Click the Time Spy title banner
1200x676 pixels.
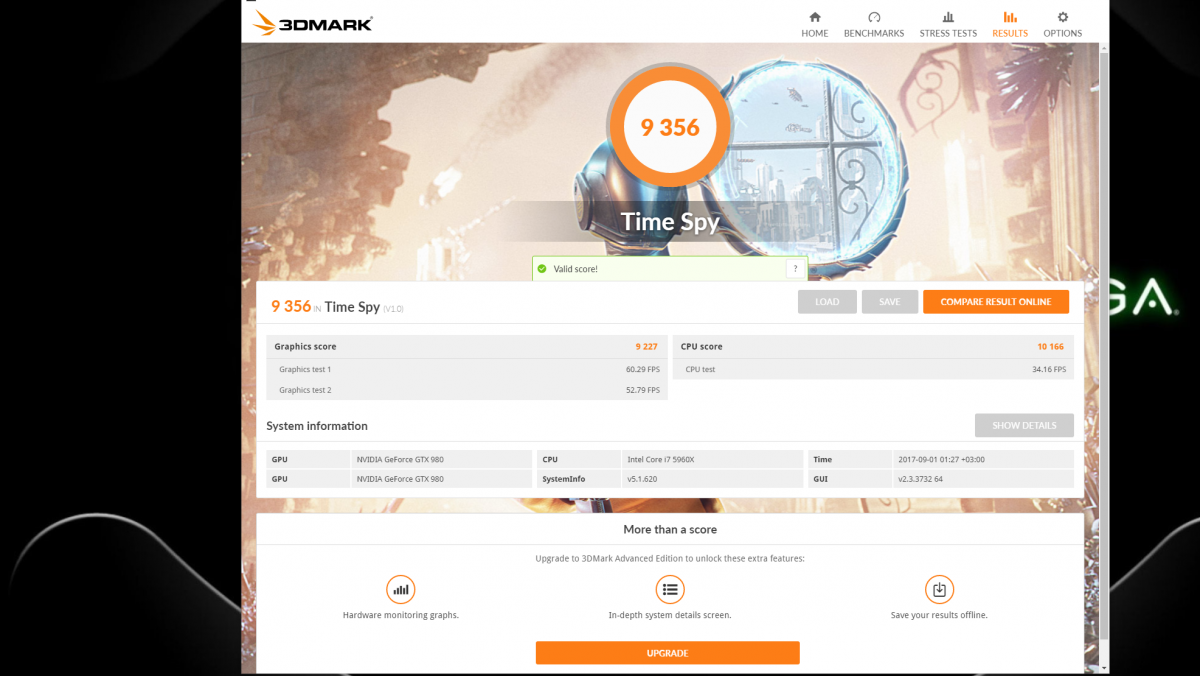[670, 222]
